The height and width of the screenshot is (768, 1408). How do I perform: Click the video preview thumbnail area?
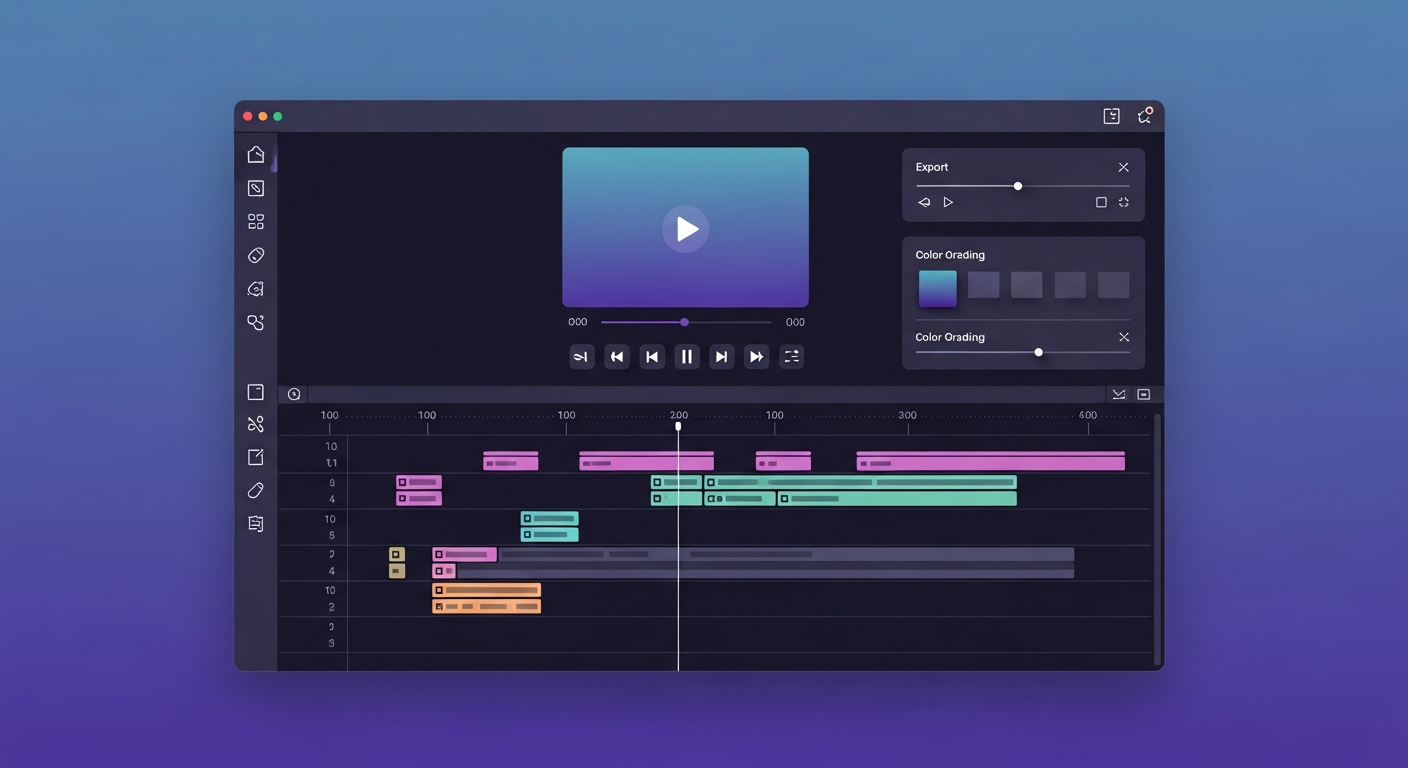pos(685,227)
